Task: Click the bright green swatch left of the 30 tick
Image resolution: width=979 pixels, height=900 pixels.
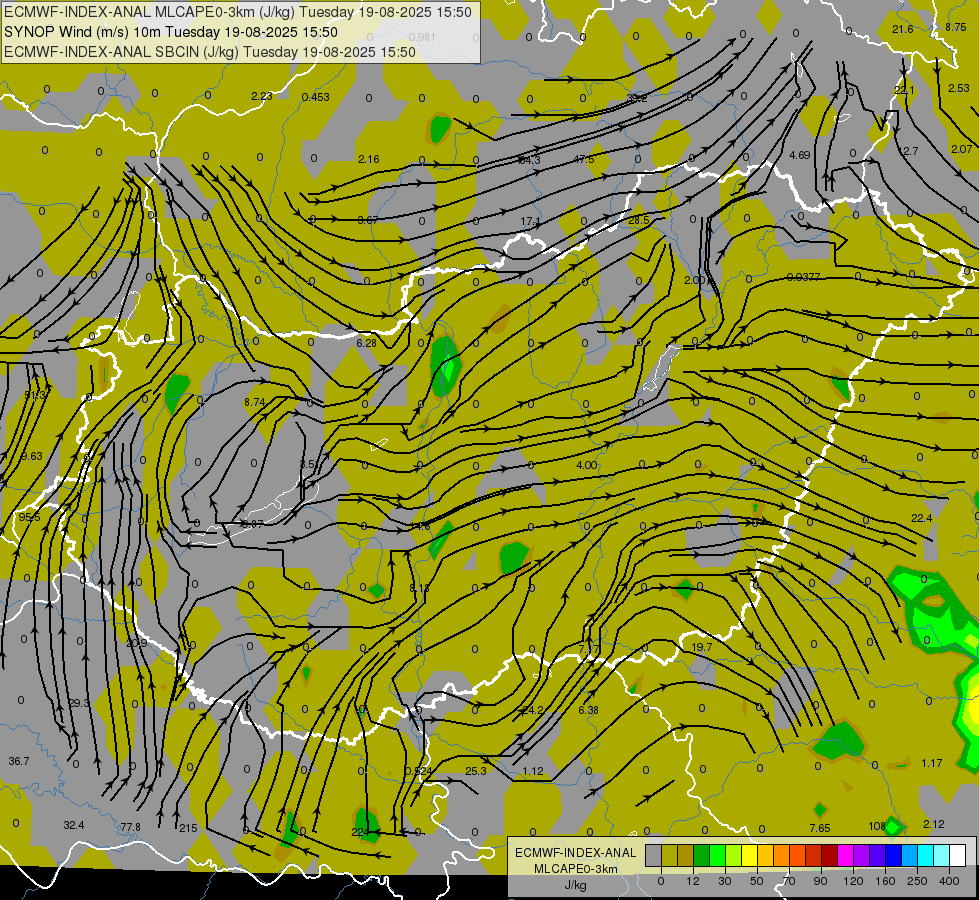Action: pos(717,856)
